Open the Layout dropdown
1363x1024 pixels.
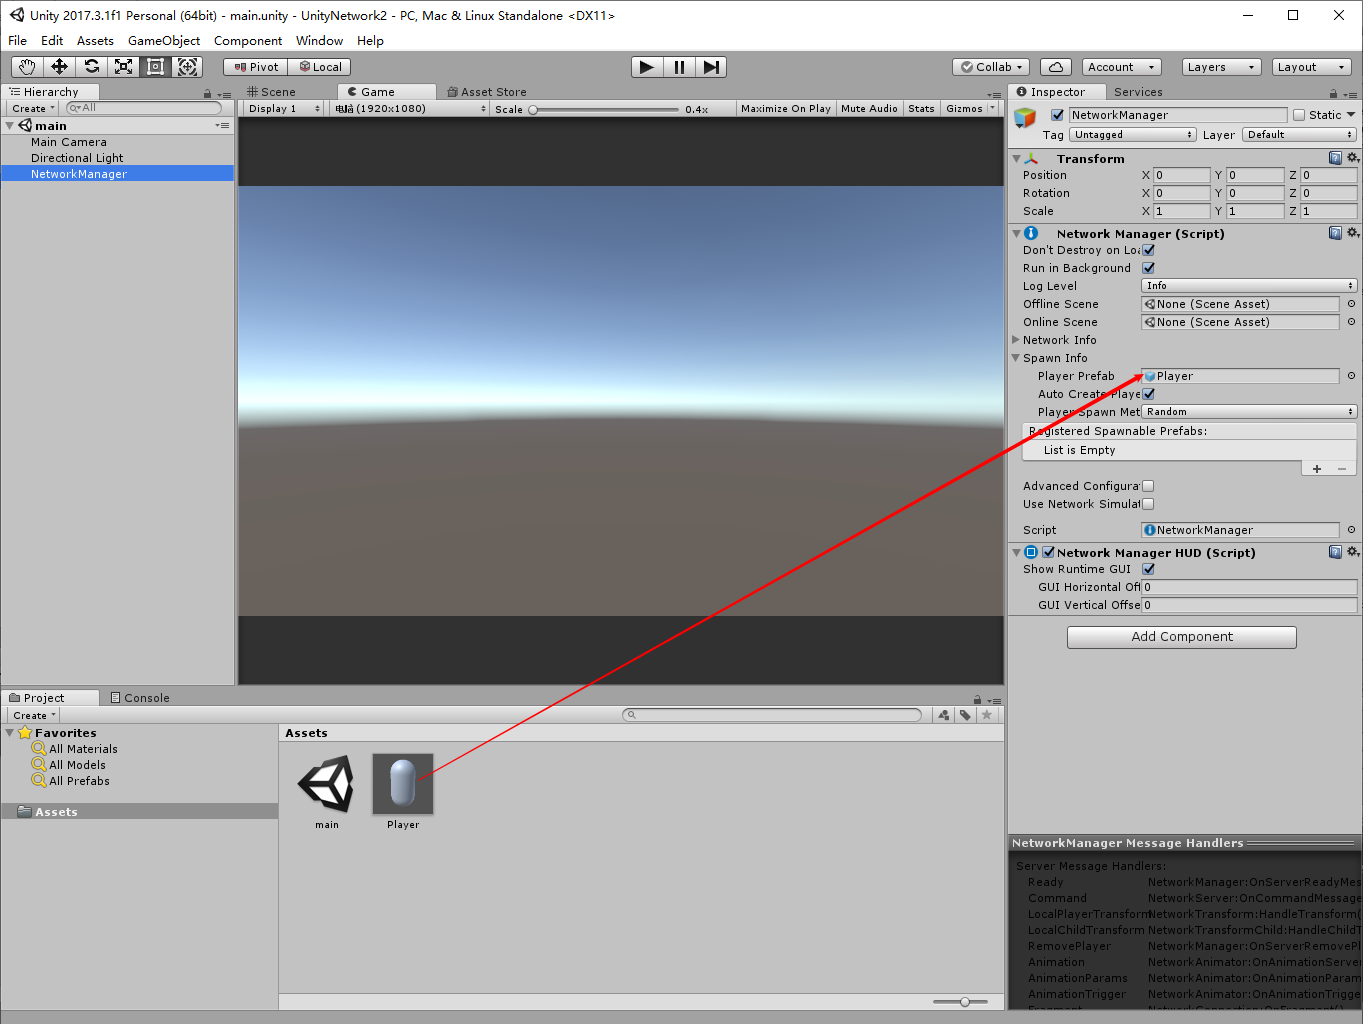coord(1311,67)
